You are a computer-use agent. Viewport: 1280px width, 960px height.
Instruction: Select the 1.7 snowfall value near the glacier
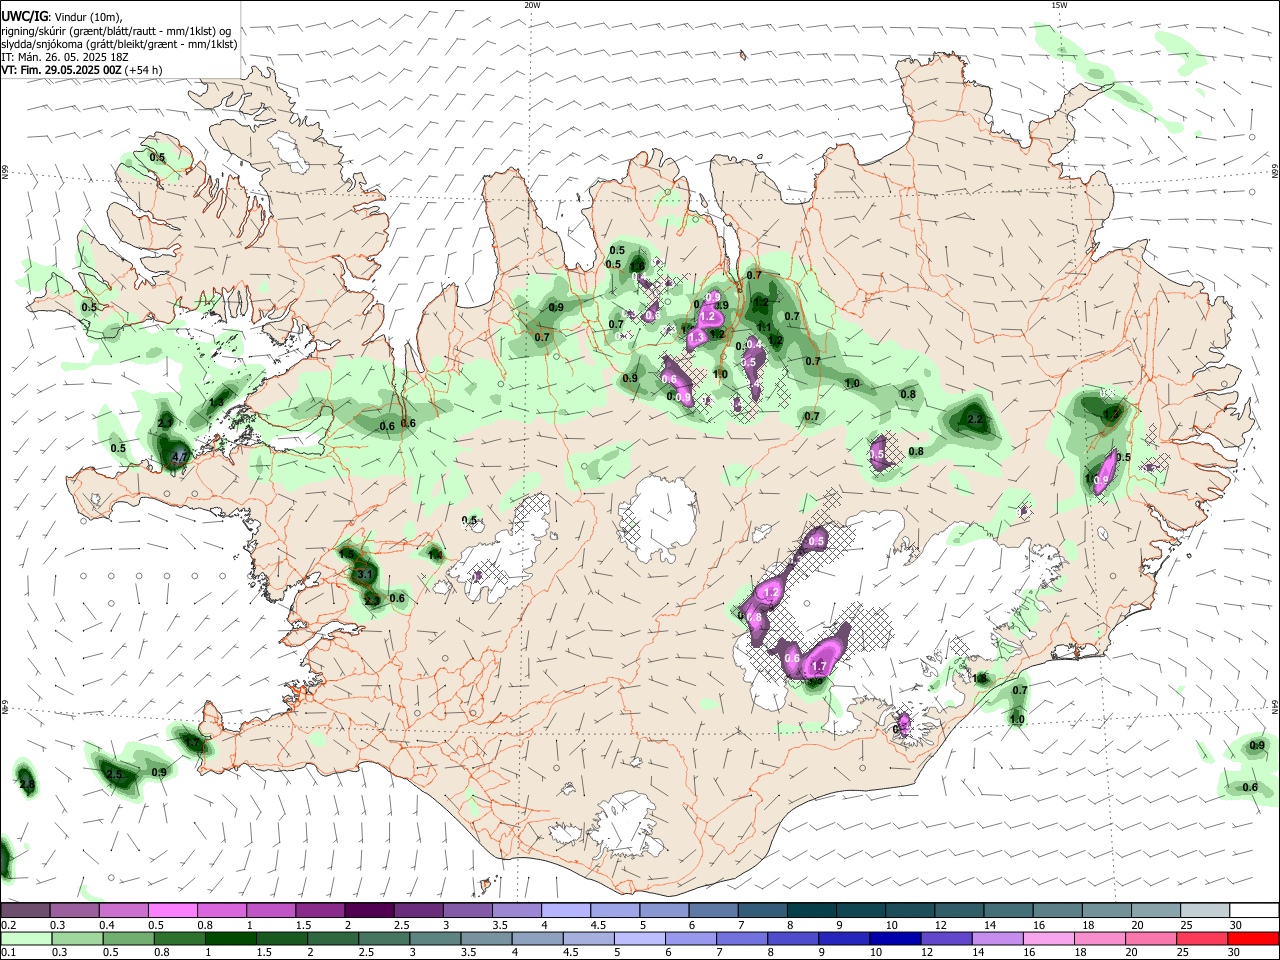(x=820, y=666)
